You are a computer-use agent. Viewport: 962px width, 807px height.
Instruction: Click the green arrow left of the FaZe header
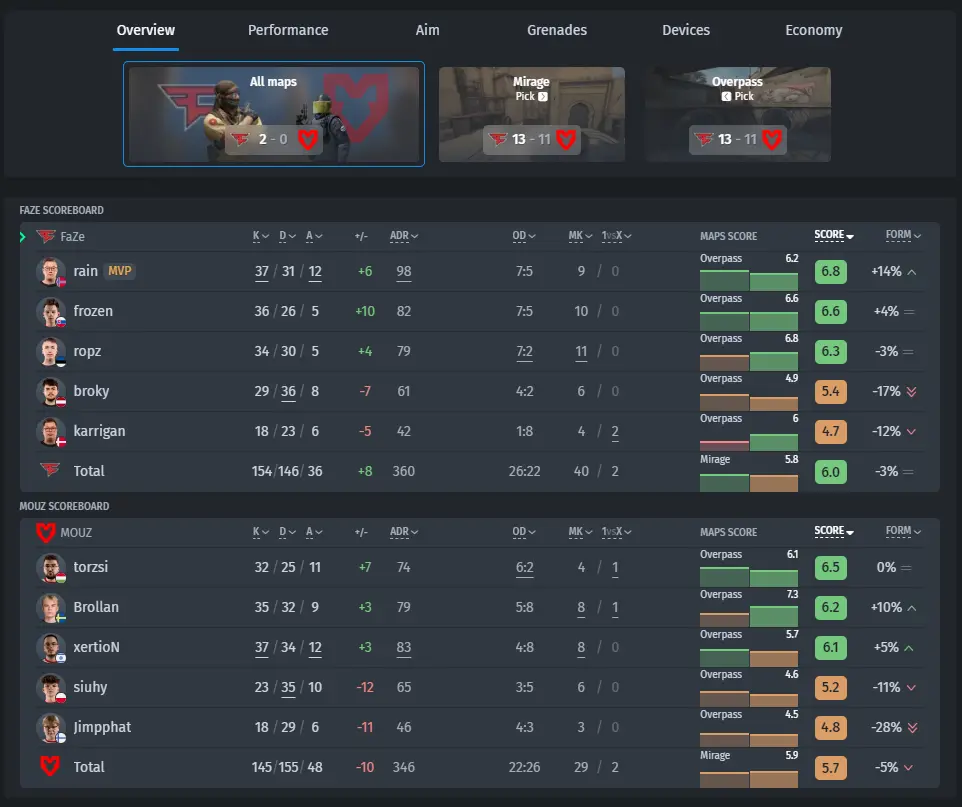tap(23, 237)
